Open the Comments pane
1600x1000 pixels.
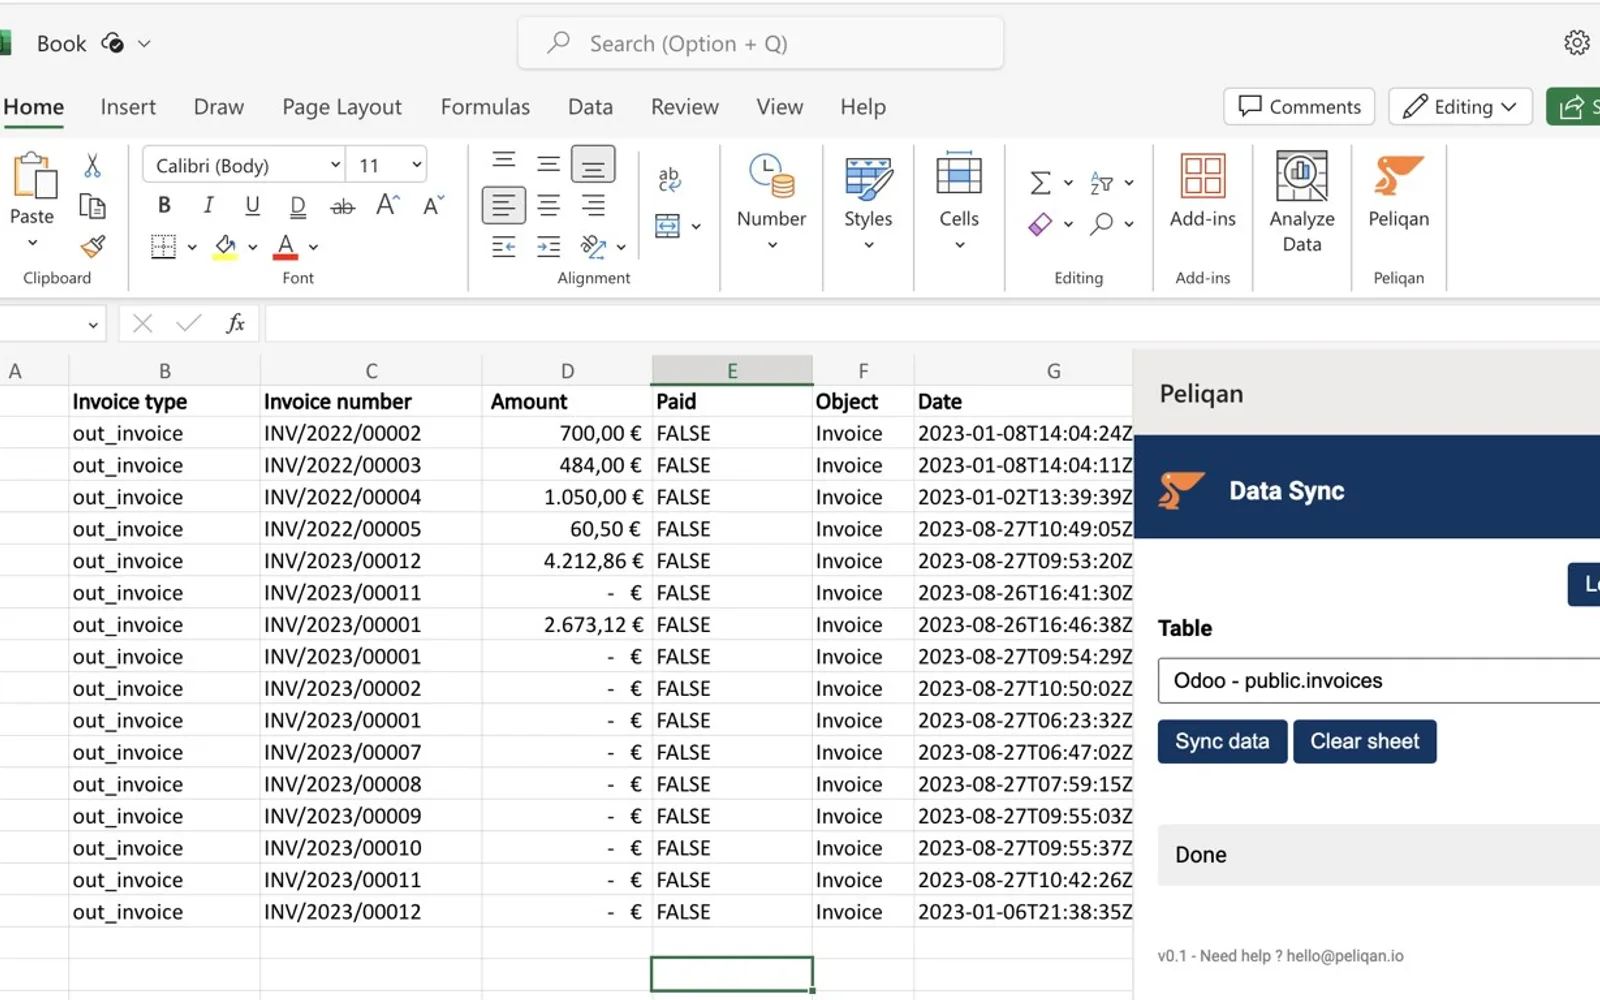(x=1299, y=106)
